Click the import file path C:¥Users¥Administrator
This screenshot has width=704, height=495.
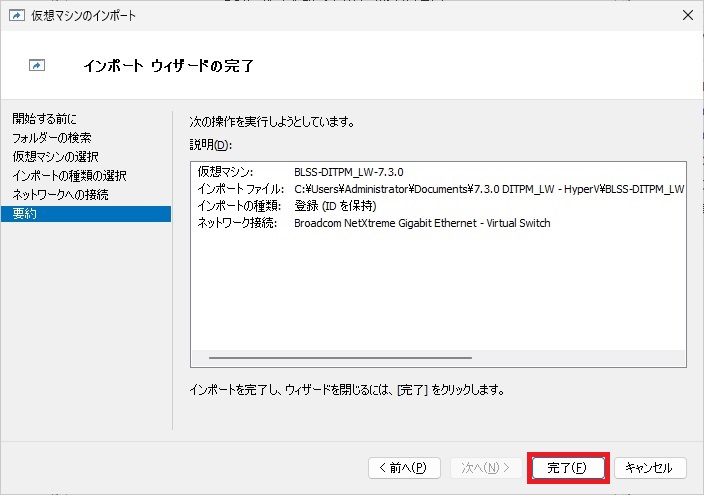[x=489, y=189]
